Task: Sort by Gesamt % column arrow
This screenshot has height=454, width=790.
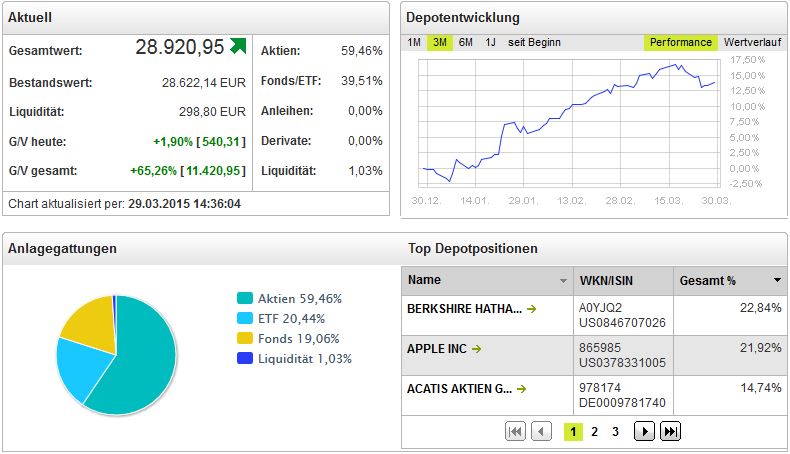Action: 777,280
